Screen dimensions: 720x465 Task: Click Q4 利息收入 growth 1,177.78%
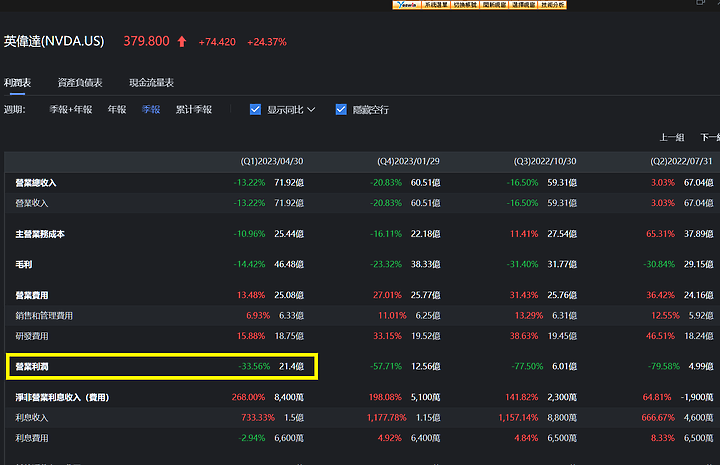(x=386, y=418)
